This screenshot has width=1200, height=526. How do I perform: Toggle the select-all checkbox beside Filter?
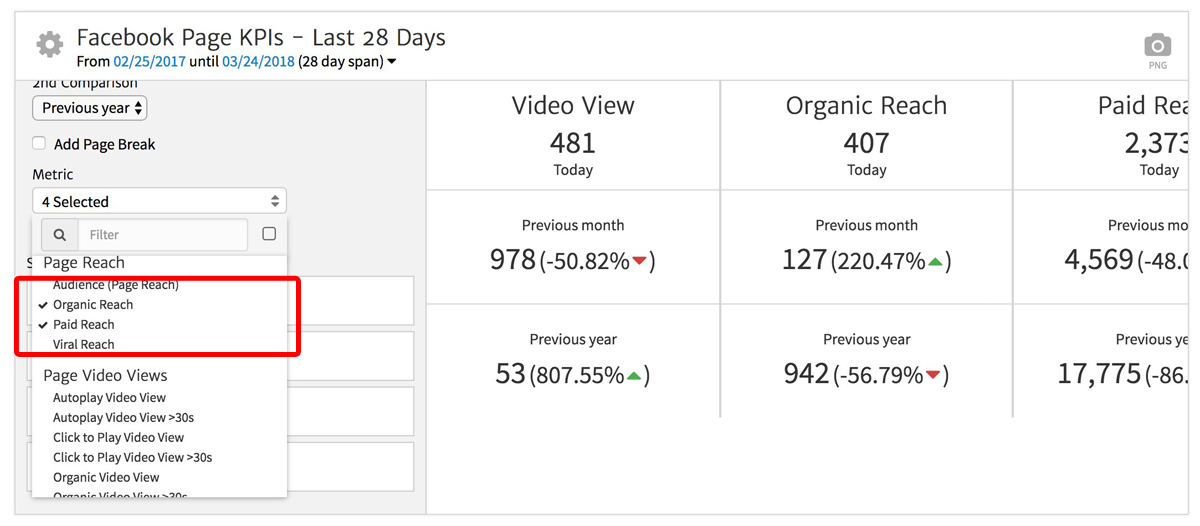(269, 234)
